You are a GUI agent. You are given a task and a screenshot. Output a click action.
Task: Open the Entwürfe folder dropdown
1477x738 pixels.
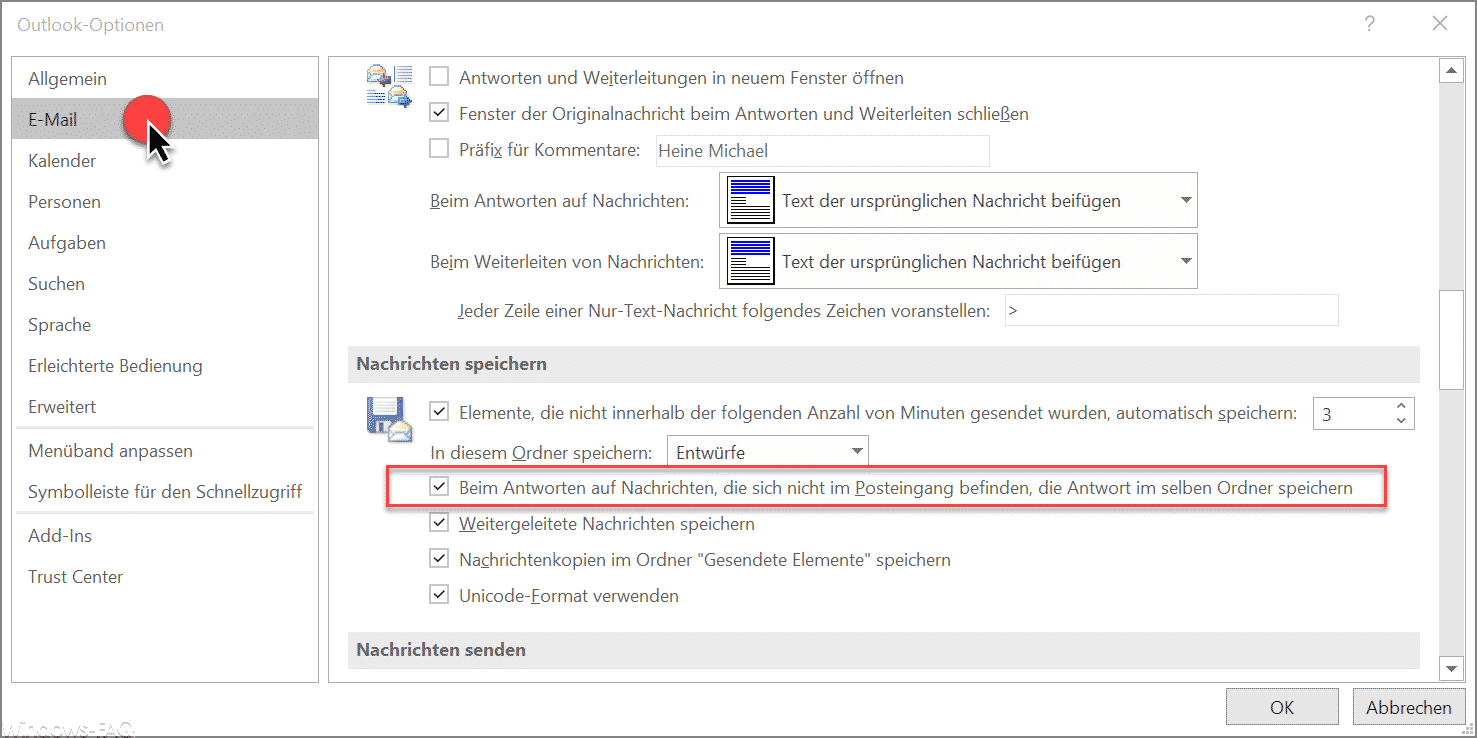point(767,452)
